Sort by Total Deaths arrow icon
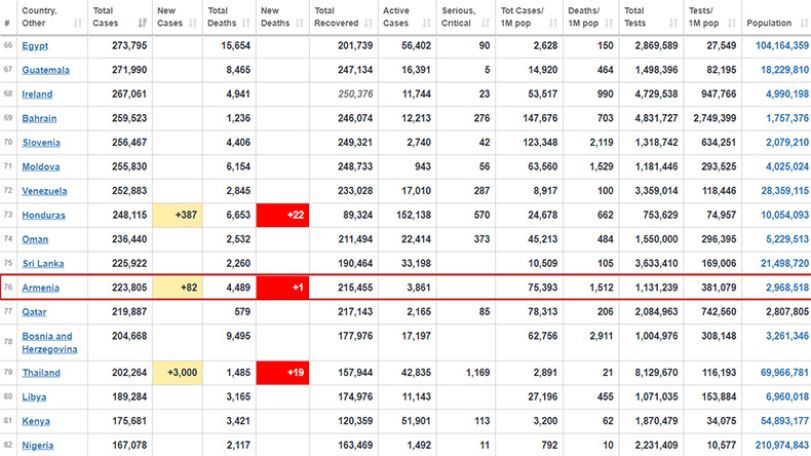The width and height of the screenshot is (811, 456). 246,23
